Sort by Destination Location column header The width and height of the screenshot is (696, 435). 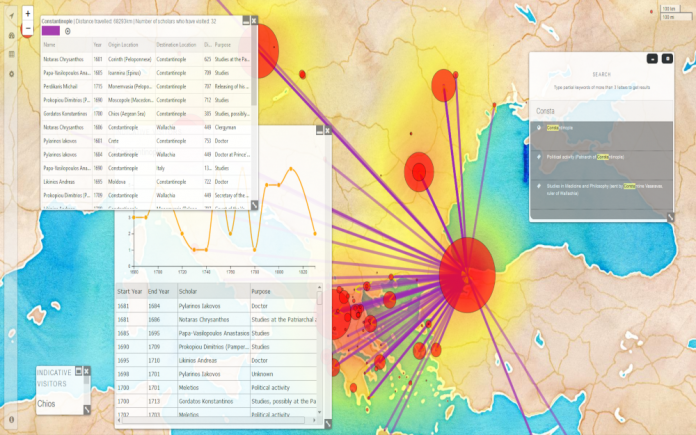(176, 45)
